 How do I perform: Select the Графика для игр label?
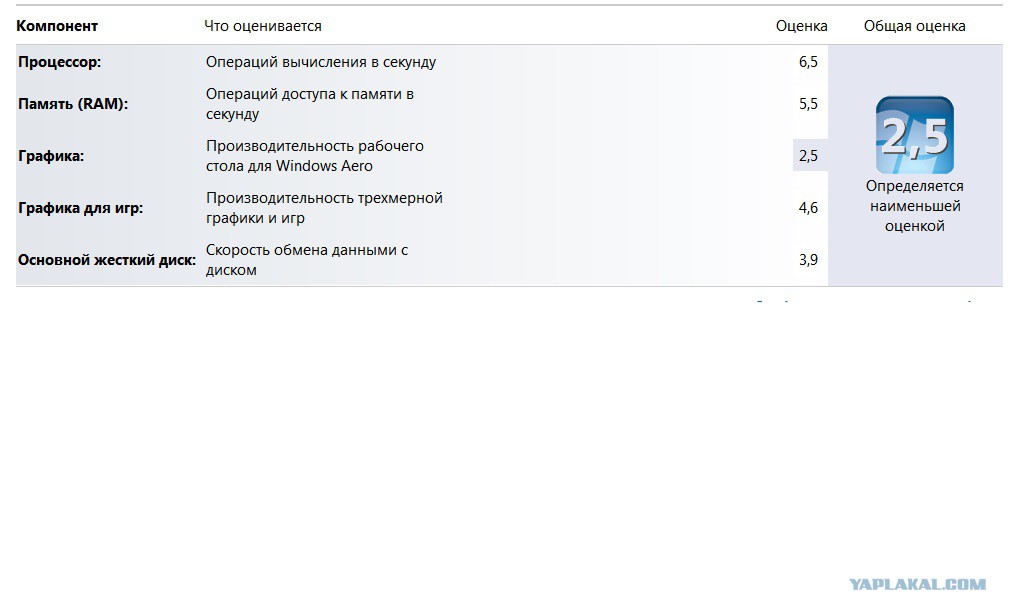click(x=80, y=208)
